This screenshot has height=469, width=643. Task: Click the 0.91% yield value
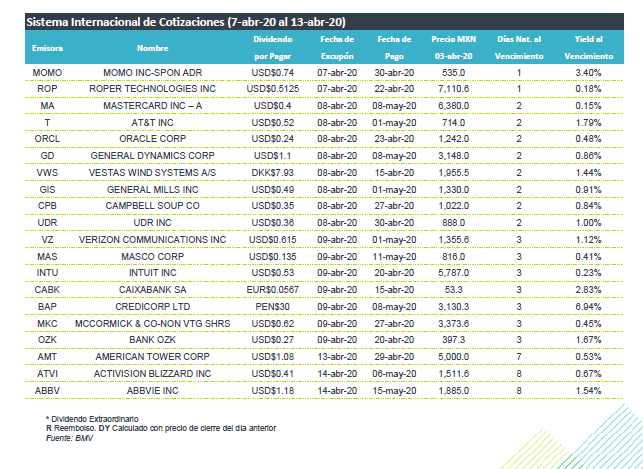click(x=588, y=190)
